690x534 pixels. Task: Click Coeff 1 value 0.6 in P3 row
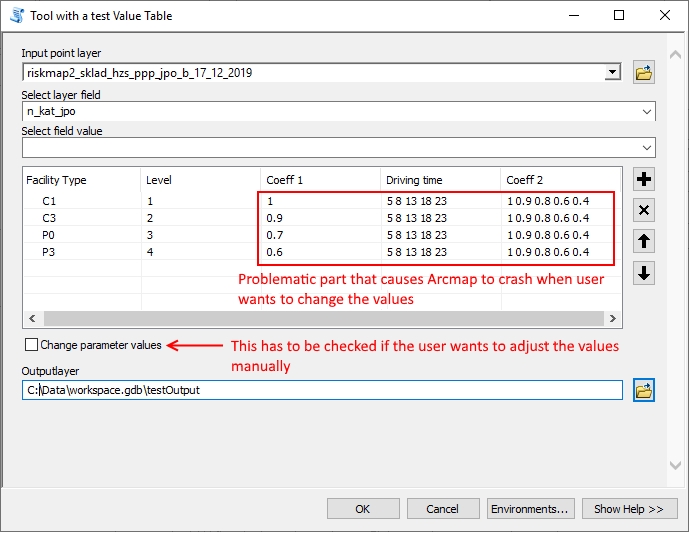(x=275, y=252)
